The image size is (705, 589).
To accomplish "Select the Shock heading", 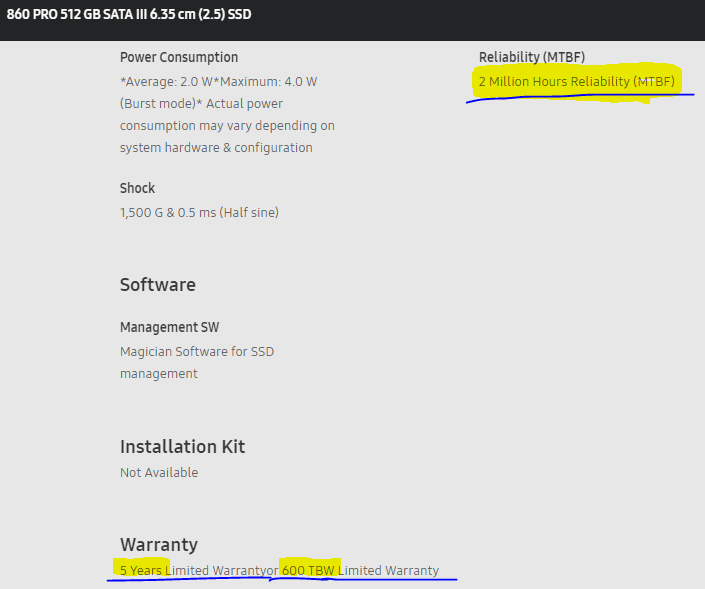I will (x=137, y=188).
